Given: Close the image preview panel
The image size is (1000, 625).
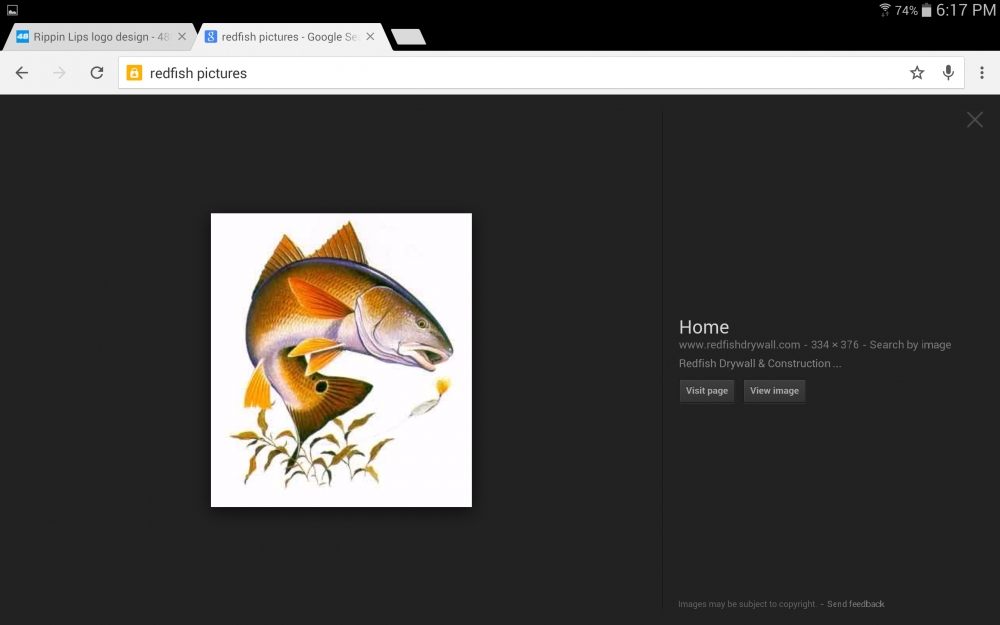Looking at the screenshot, I should click(x=975, y=120).
